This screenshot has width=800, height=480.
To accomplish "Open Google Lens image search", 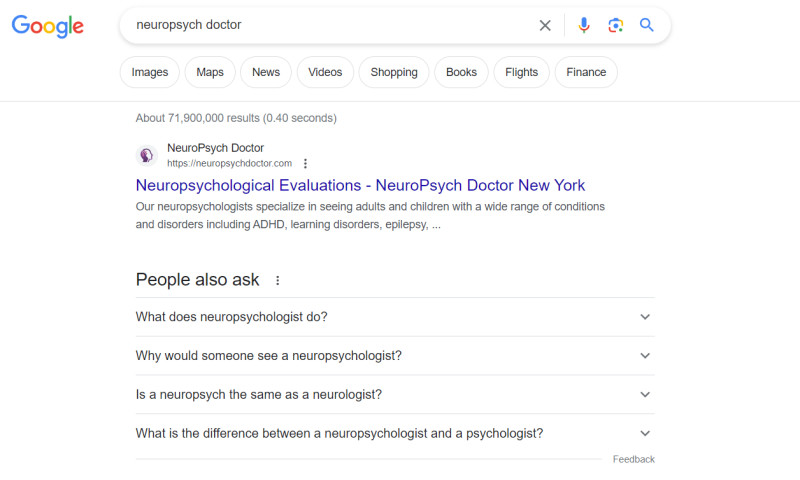I will 616,26.
